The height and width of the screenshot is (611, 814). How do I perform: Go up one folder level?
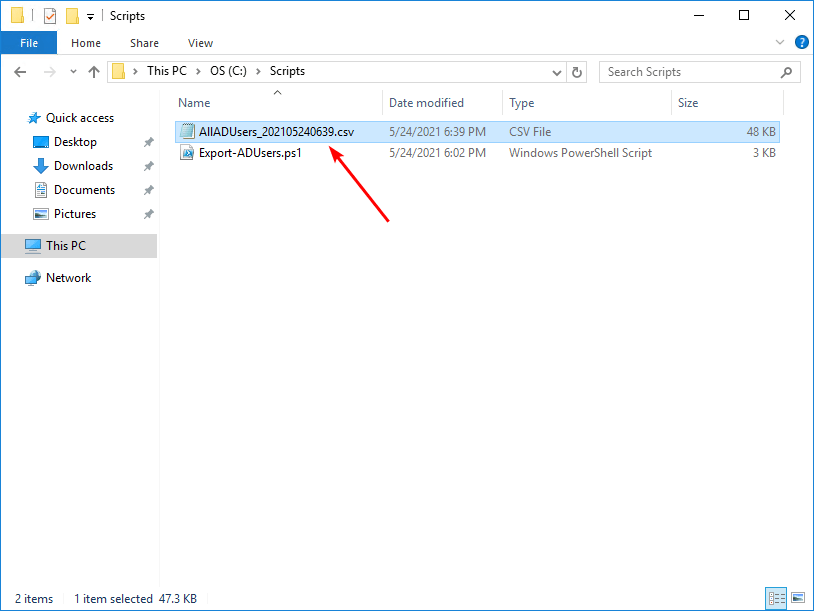93,72
